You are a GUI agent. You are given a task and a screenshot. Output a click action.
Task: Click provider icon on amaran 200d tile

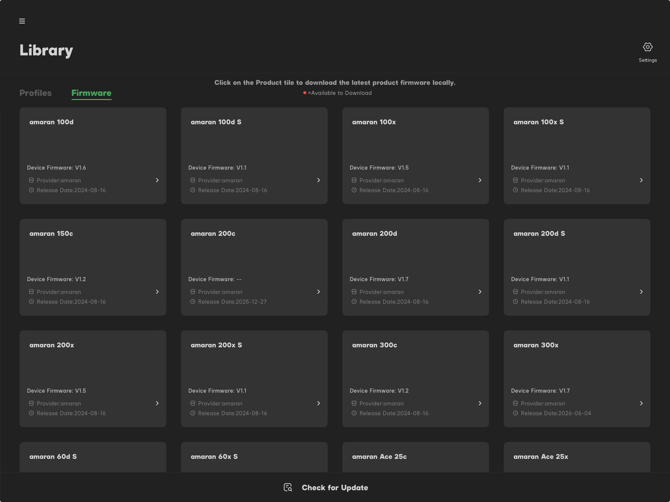click(x=354, y=292)
